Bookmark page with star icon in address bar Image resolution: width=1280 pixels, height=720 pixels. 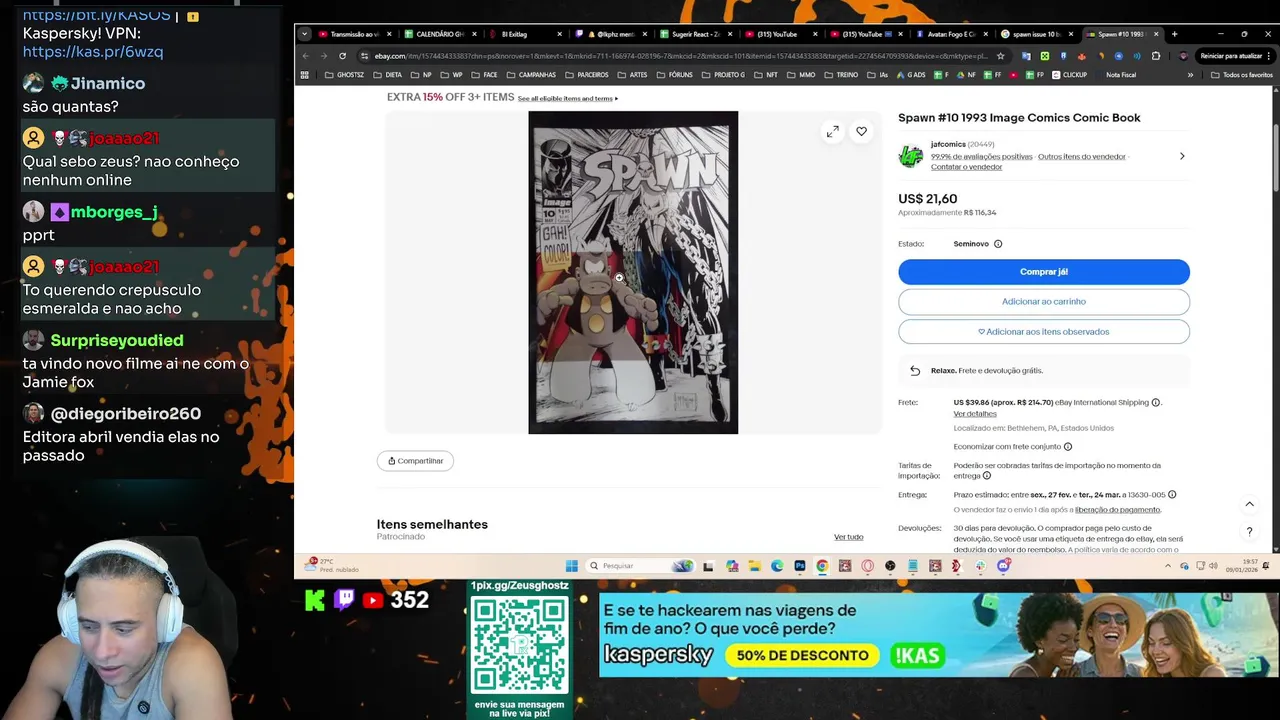click(1000, 56)
